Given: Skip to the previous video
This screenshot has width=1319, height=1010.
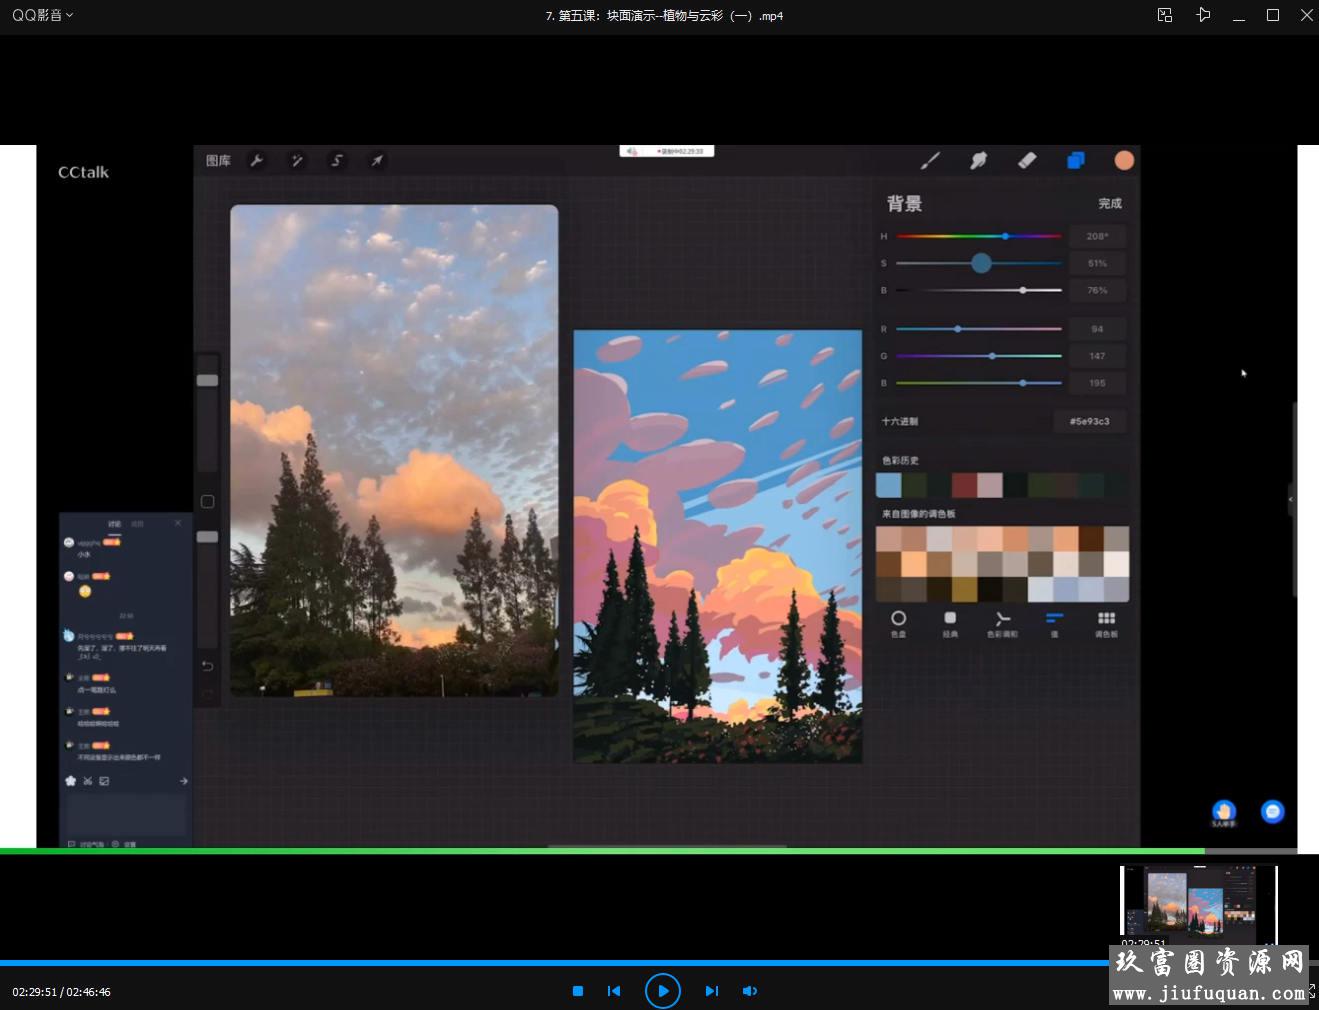Looking at the screenshot, I should pos(614,991).
